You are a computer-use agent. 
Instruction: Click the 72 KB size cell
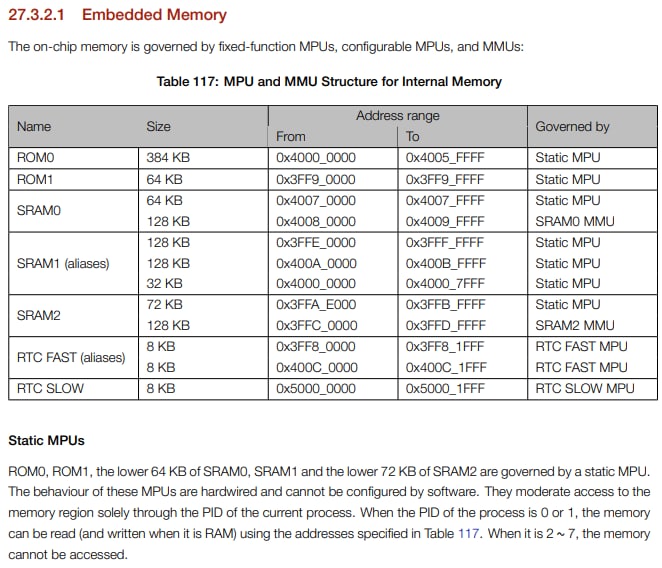click(164, 304)
